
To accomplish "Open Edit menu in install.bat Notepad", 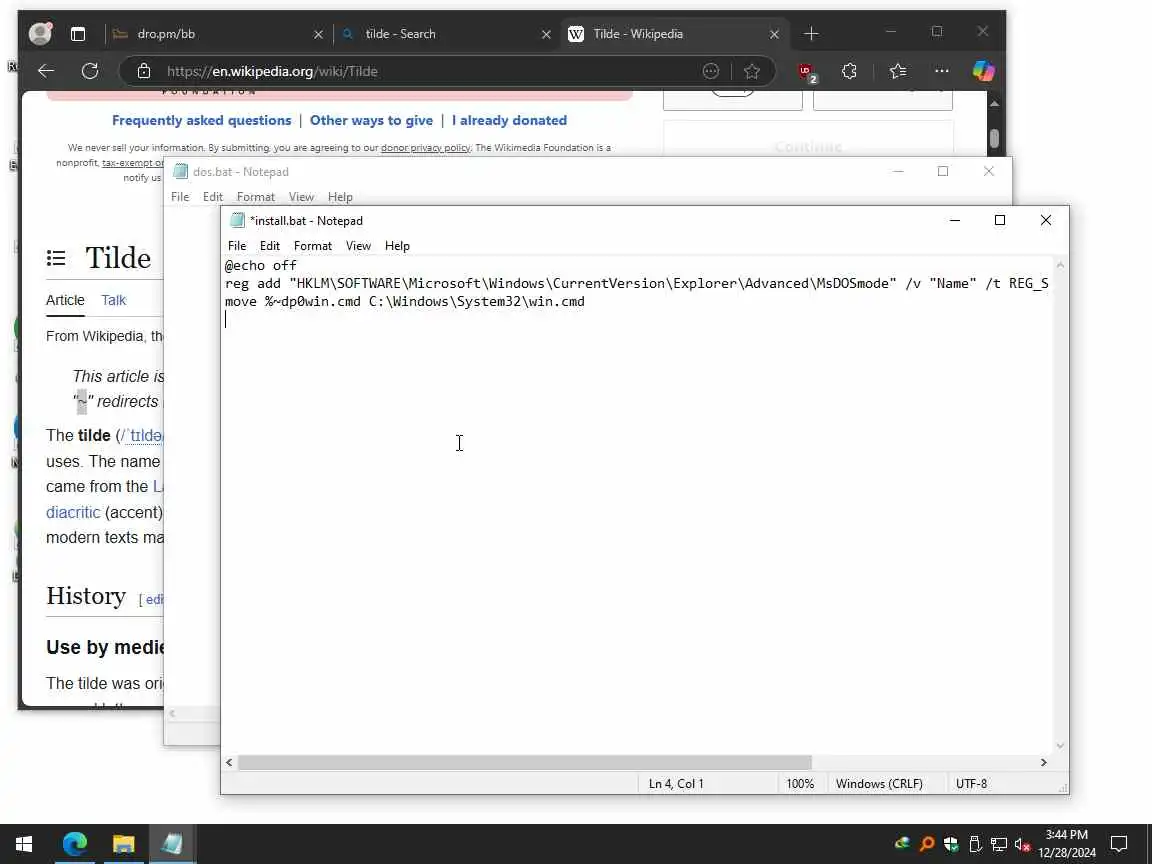I will coord(270,246).
